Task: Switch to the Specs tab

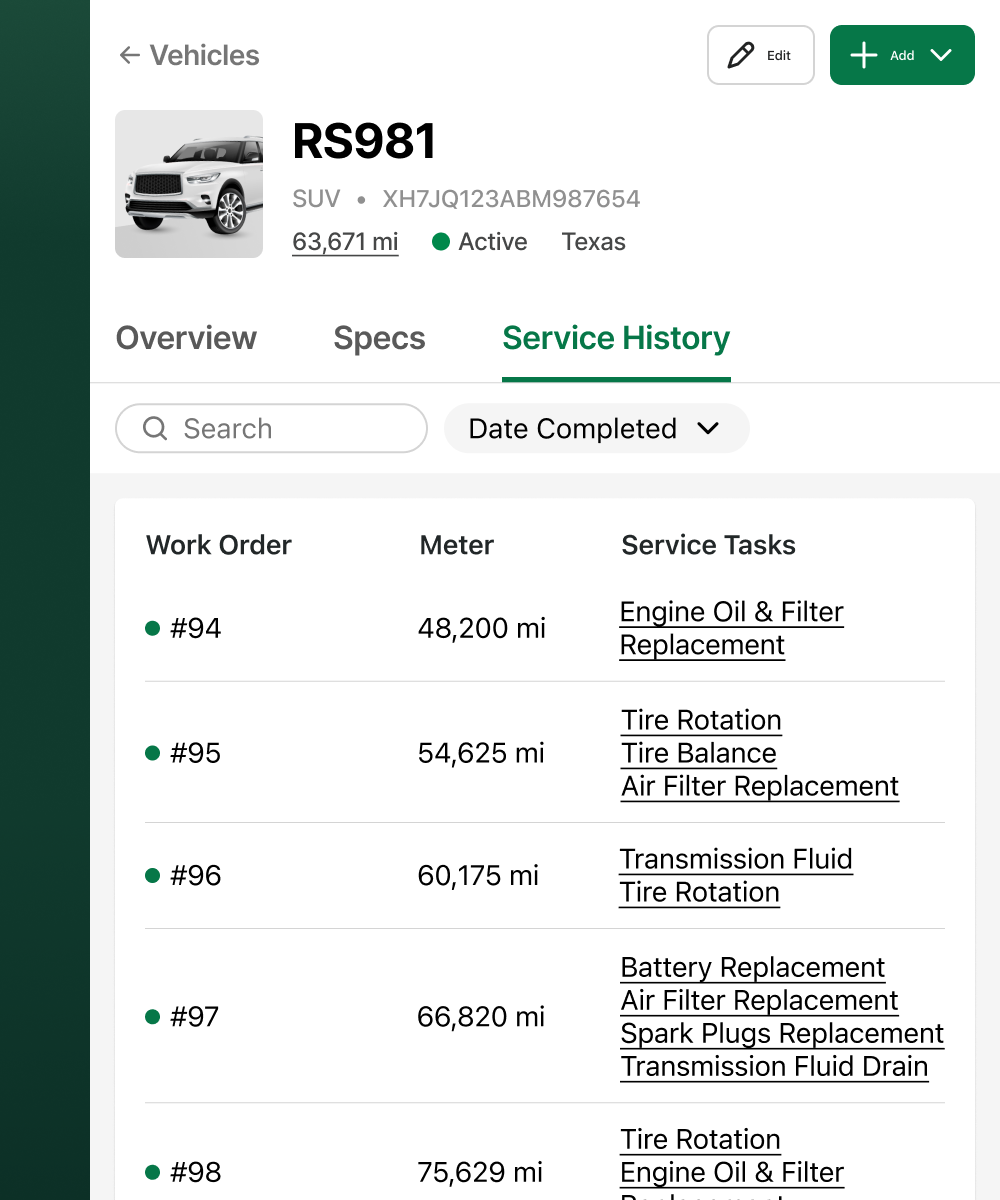Action: pyautogui.click(x=379, y=339)
